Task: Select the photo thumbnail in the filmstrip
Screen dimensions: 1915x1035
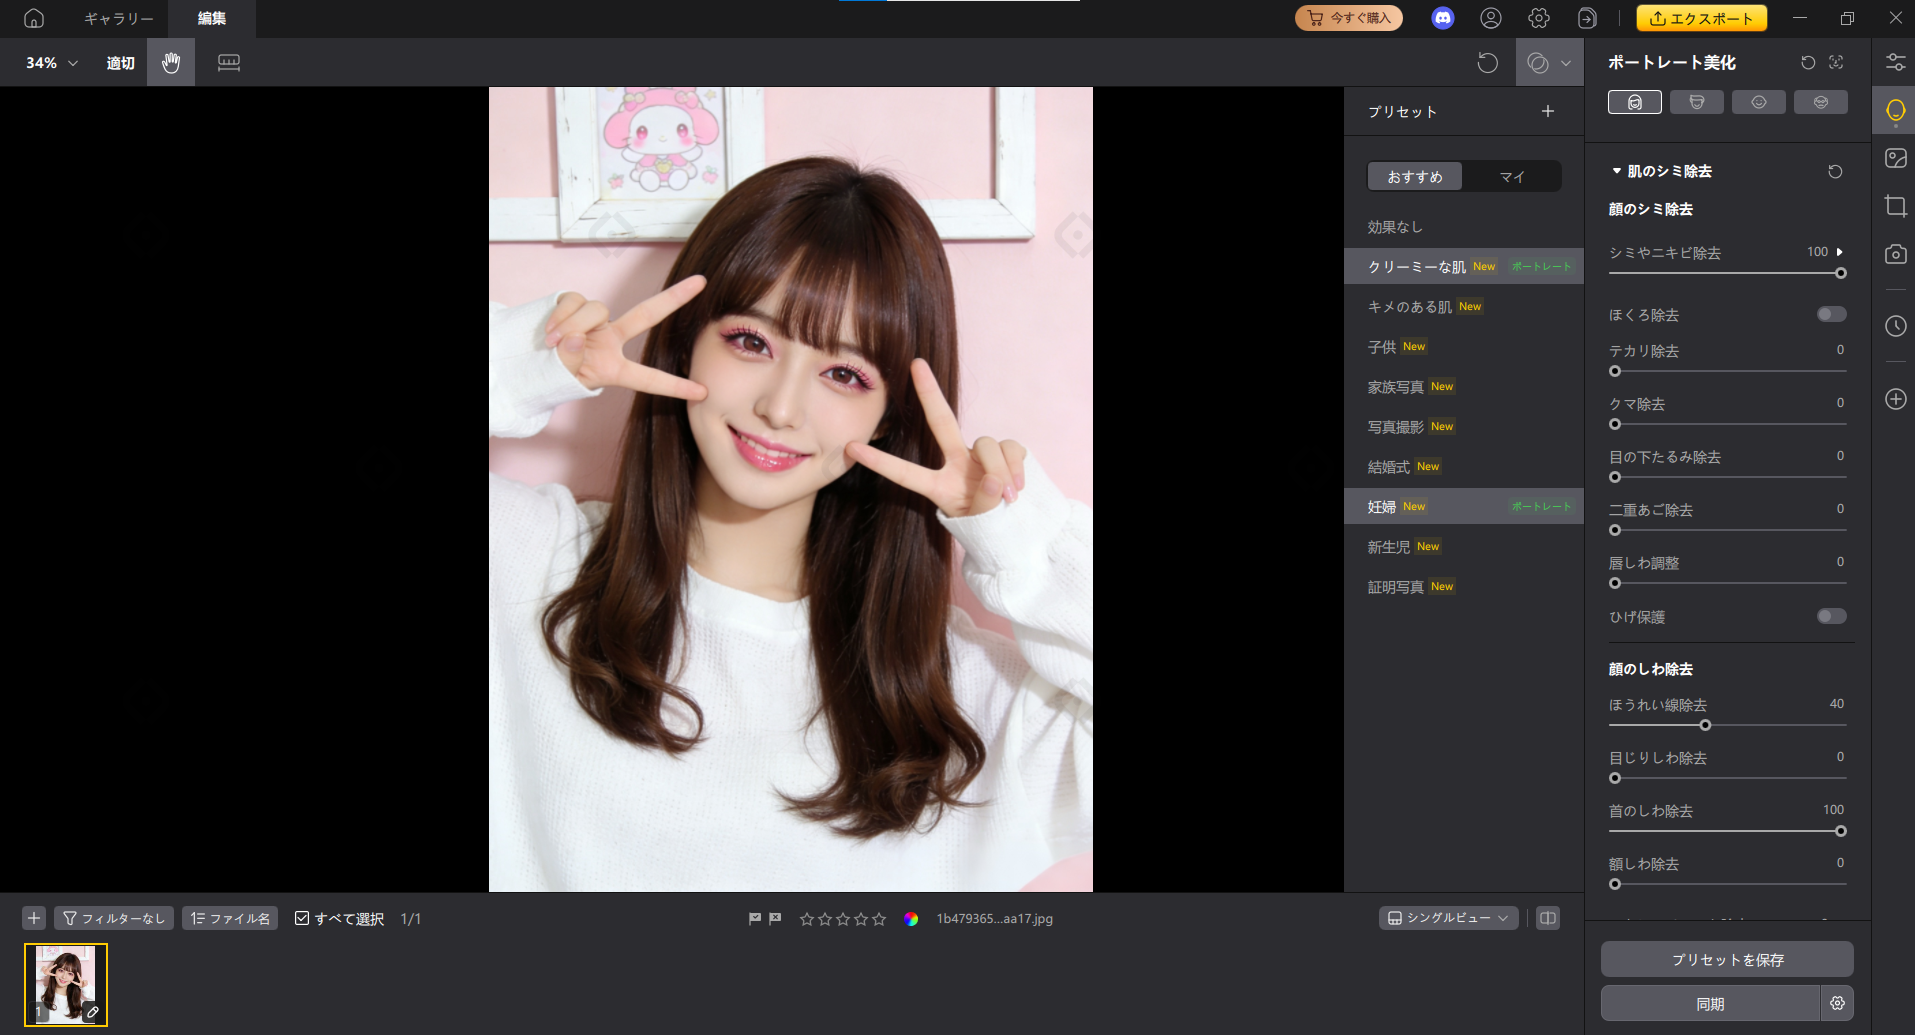Action: 66,984
